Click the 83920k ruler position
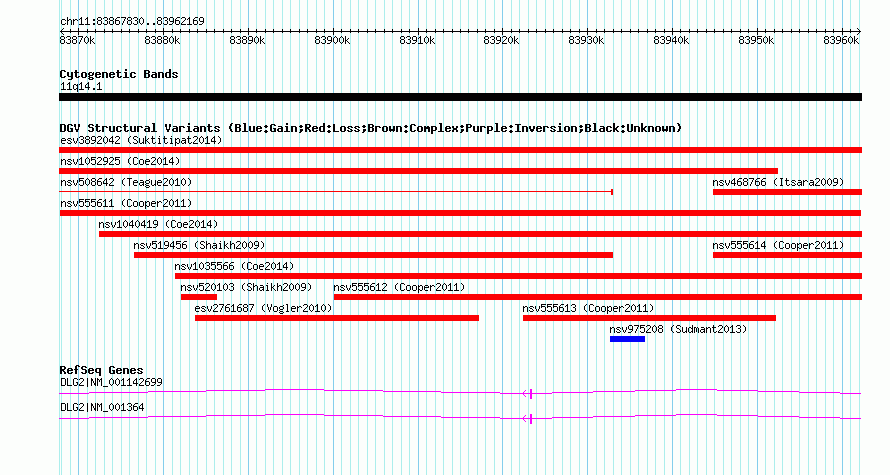890x475 pixels. (501, 40)
